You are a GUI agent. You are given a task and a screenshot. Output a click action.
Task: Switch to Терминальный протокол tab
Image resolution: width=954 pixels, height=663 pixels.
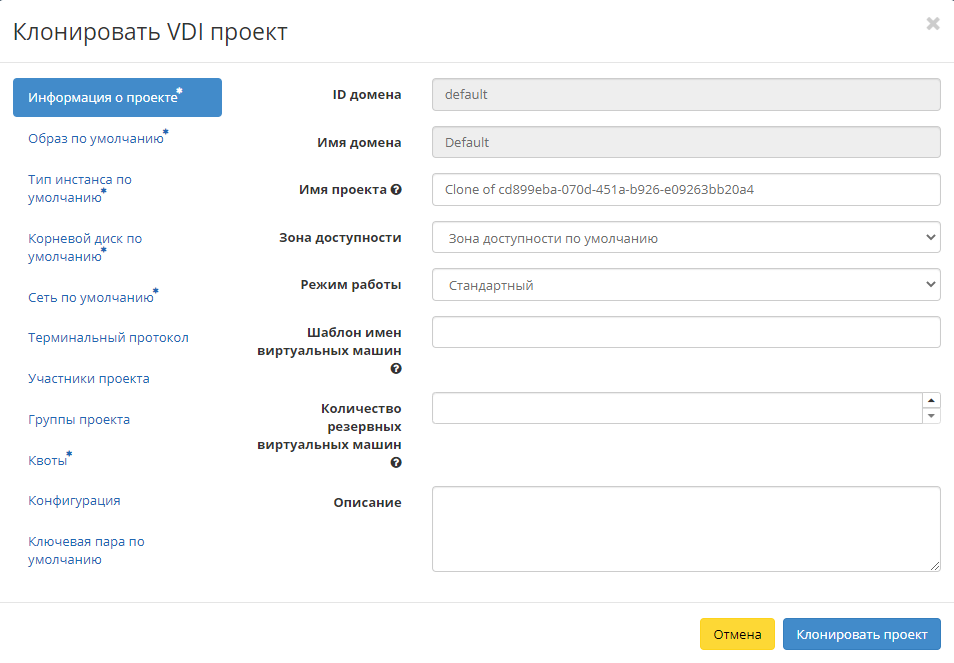108,338
